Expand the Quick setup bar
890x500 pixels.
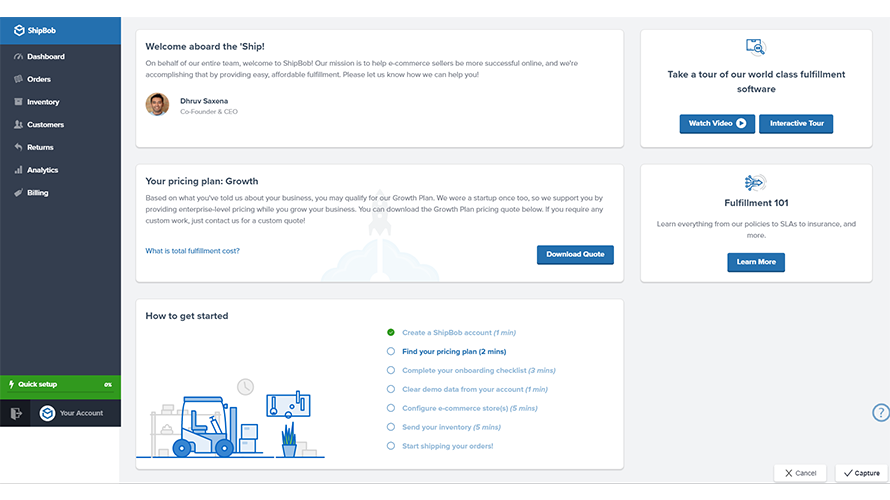point(60,384)
